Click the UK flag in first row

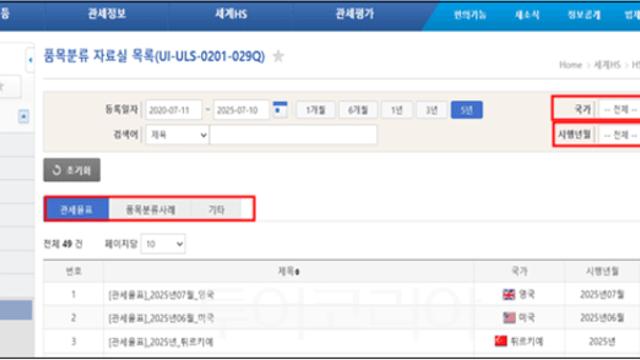pyautogui.click(x=509, y=294)
